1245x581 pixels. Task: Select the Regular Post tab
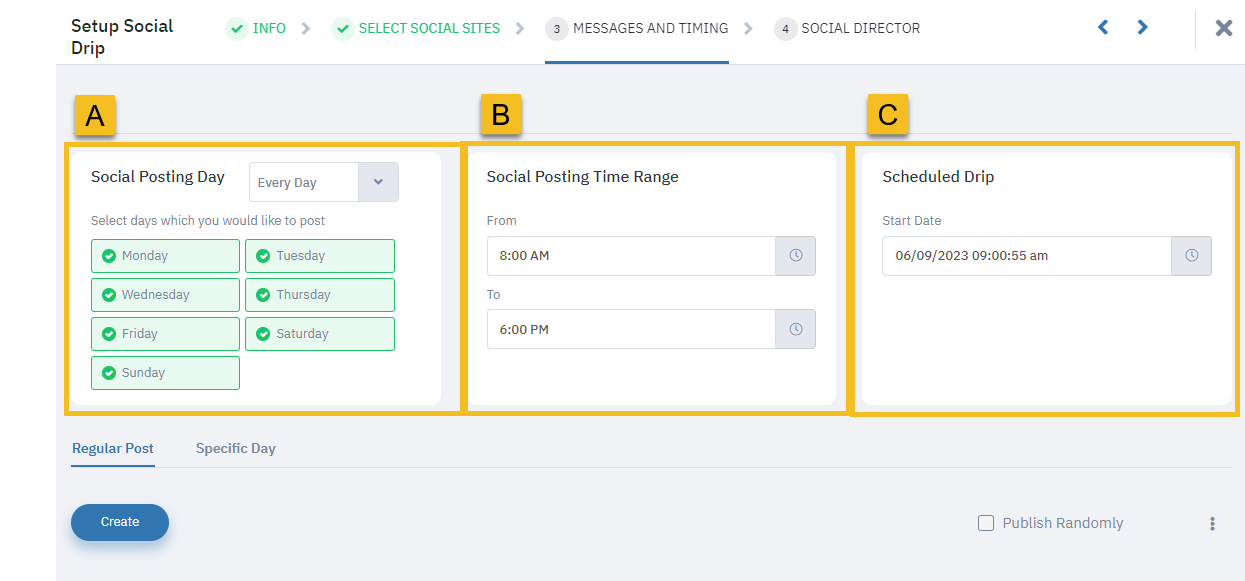click(x=113, y=448)
